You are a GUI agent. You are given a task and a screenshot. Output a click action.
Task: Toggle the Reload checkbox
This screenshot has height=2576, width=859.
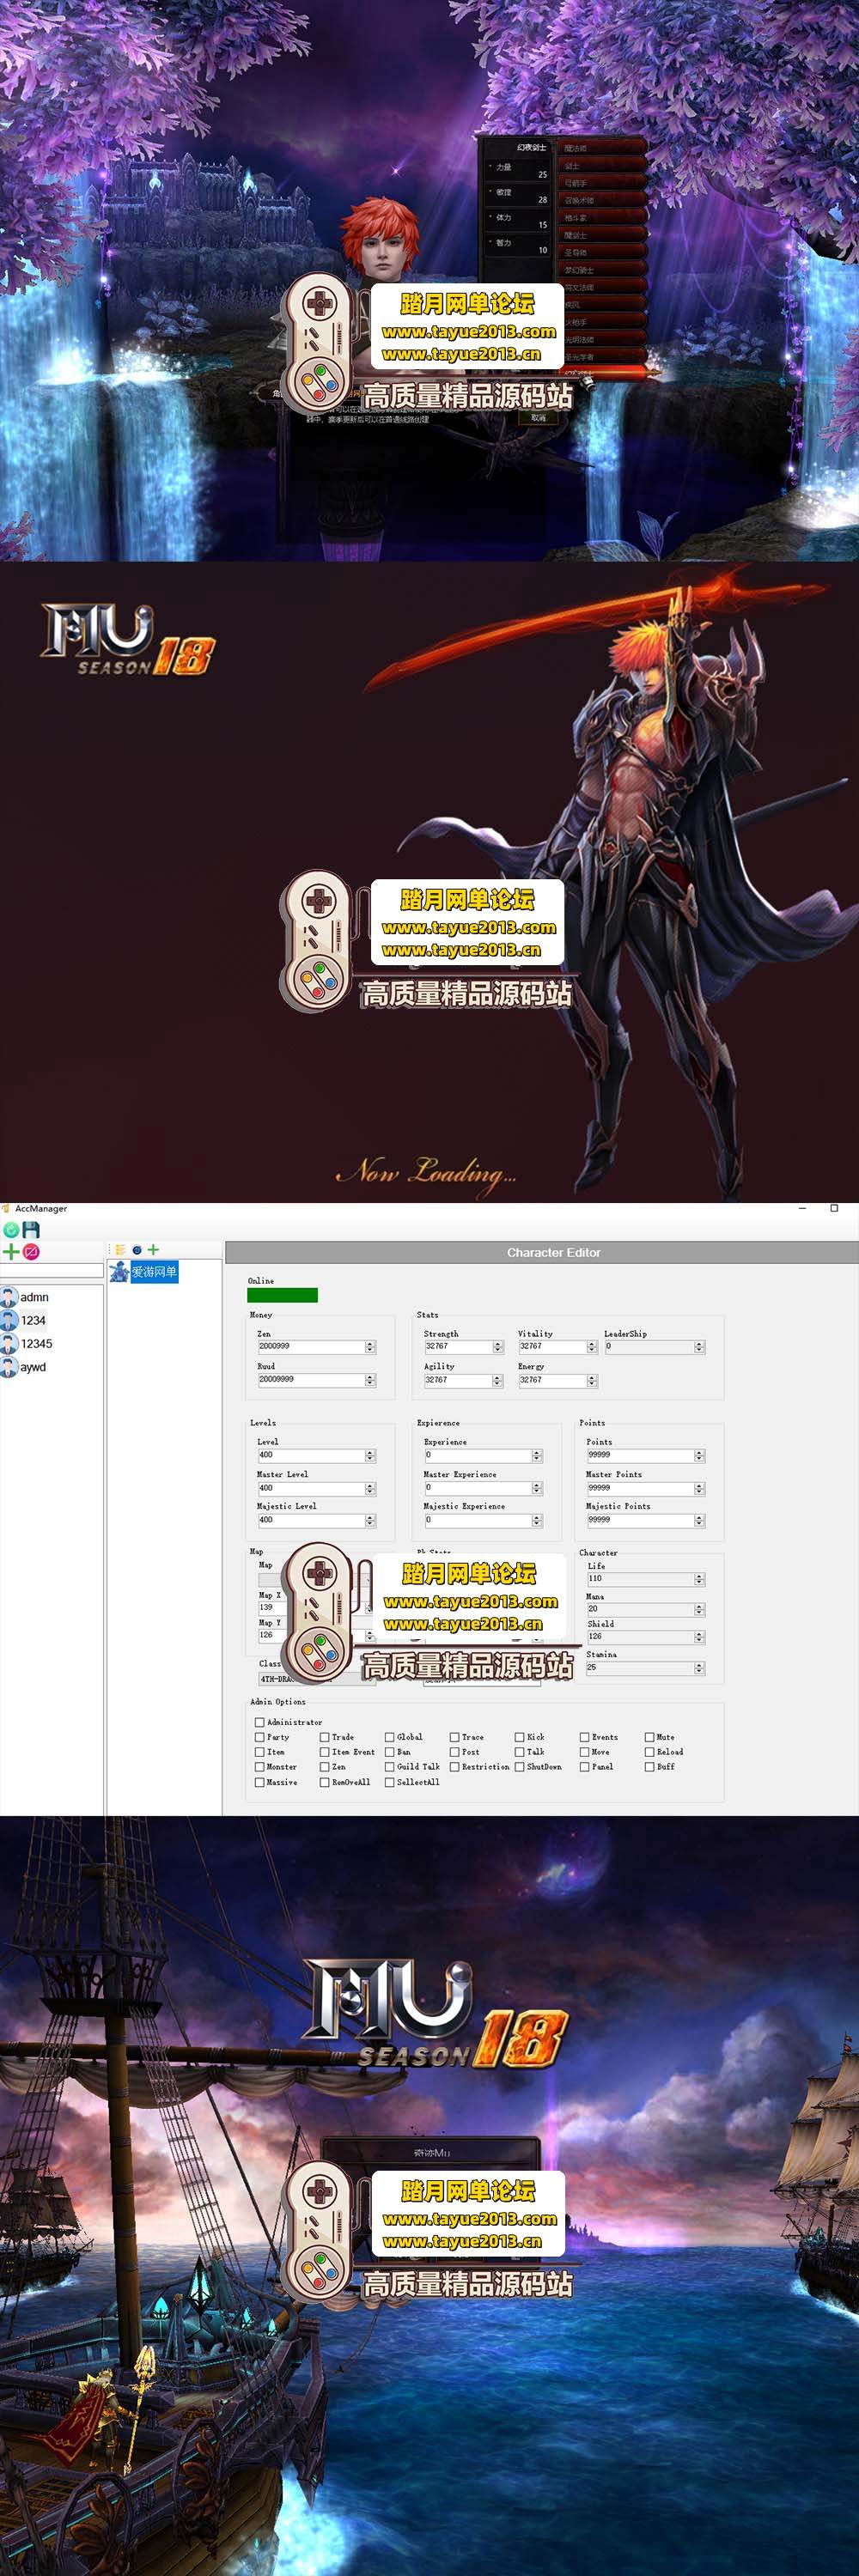pyautogui.click(x=649, y=1752)
